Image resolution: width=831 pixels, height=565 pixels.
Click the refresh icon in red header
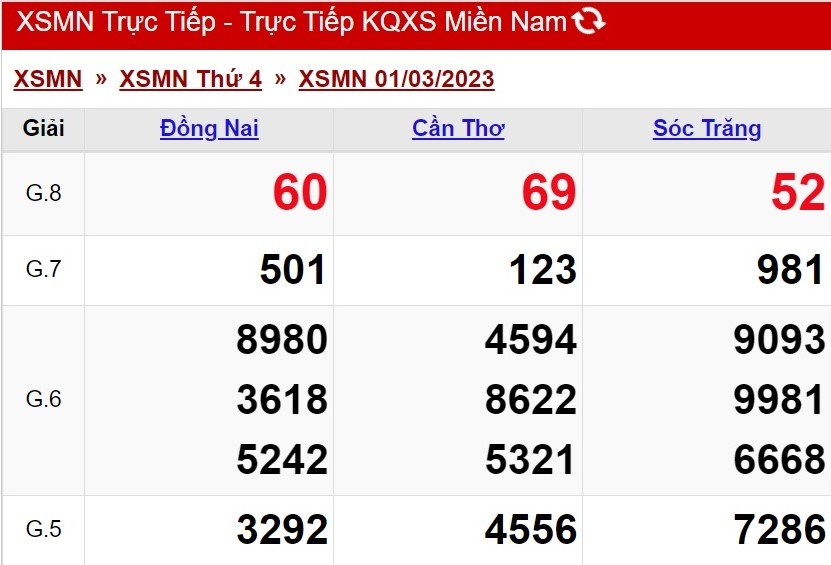point(588,21)
